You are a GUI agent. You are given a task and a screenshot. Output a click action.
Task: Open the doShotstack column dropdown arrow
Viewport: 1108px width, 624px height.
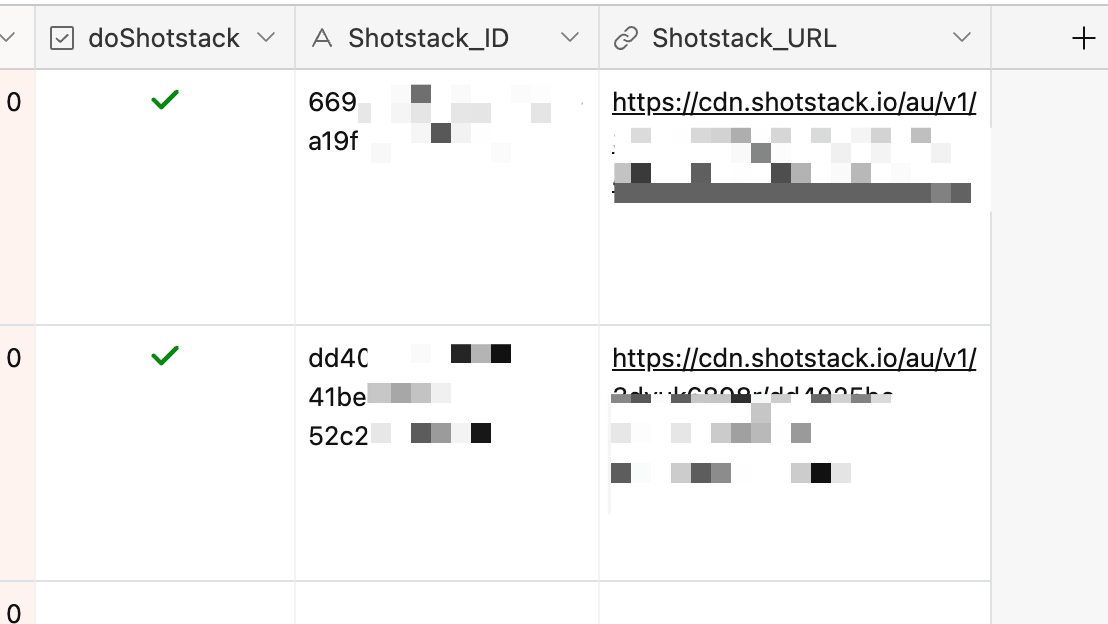pyautogui.click(x=266, y=37)
